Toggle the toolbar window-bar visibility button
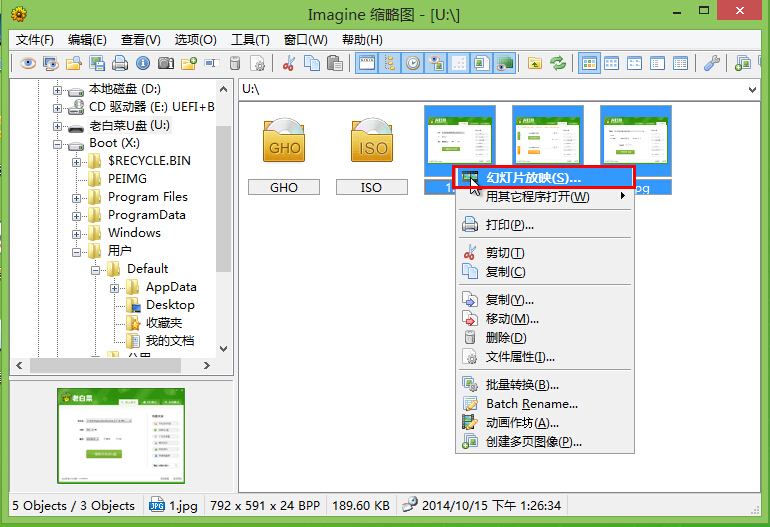 367,63
